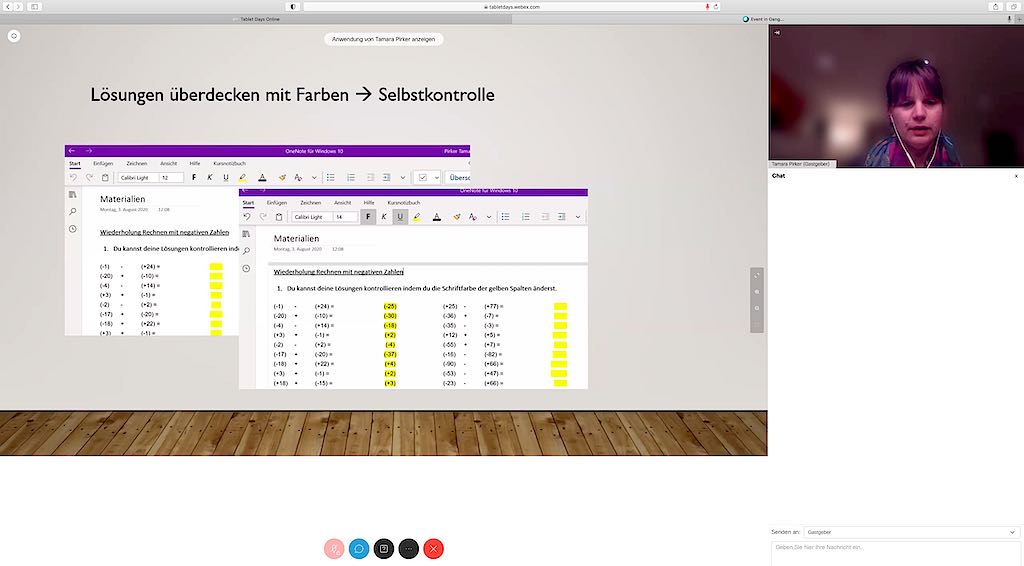
Task: Close the Chat panel
Action: click(x=1016, y=176)
